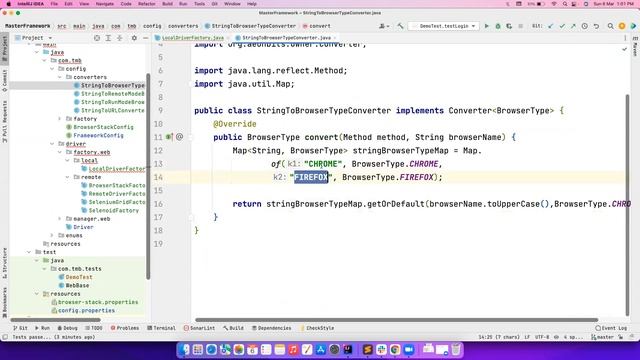This screenshot has height=360, width=640.
Task: Toggle the Structure tool window stripe button
Action: point(4,263)
